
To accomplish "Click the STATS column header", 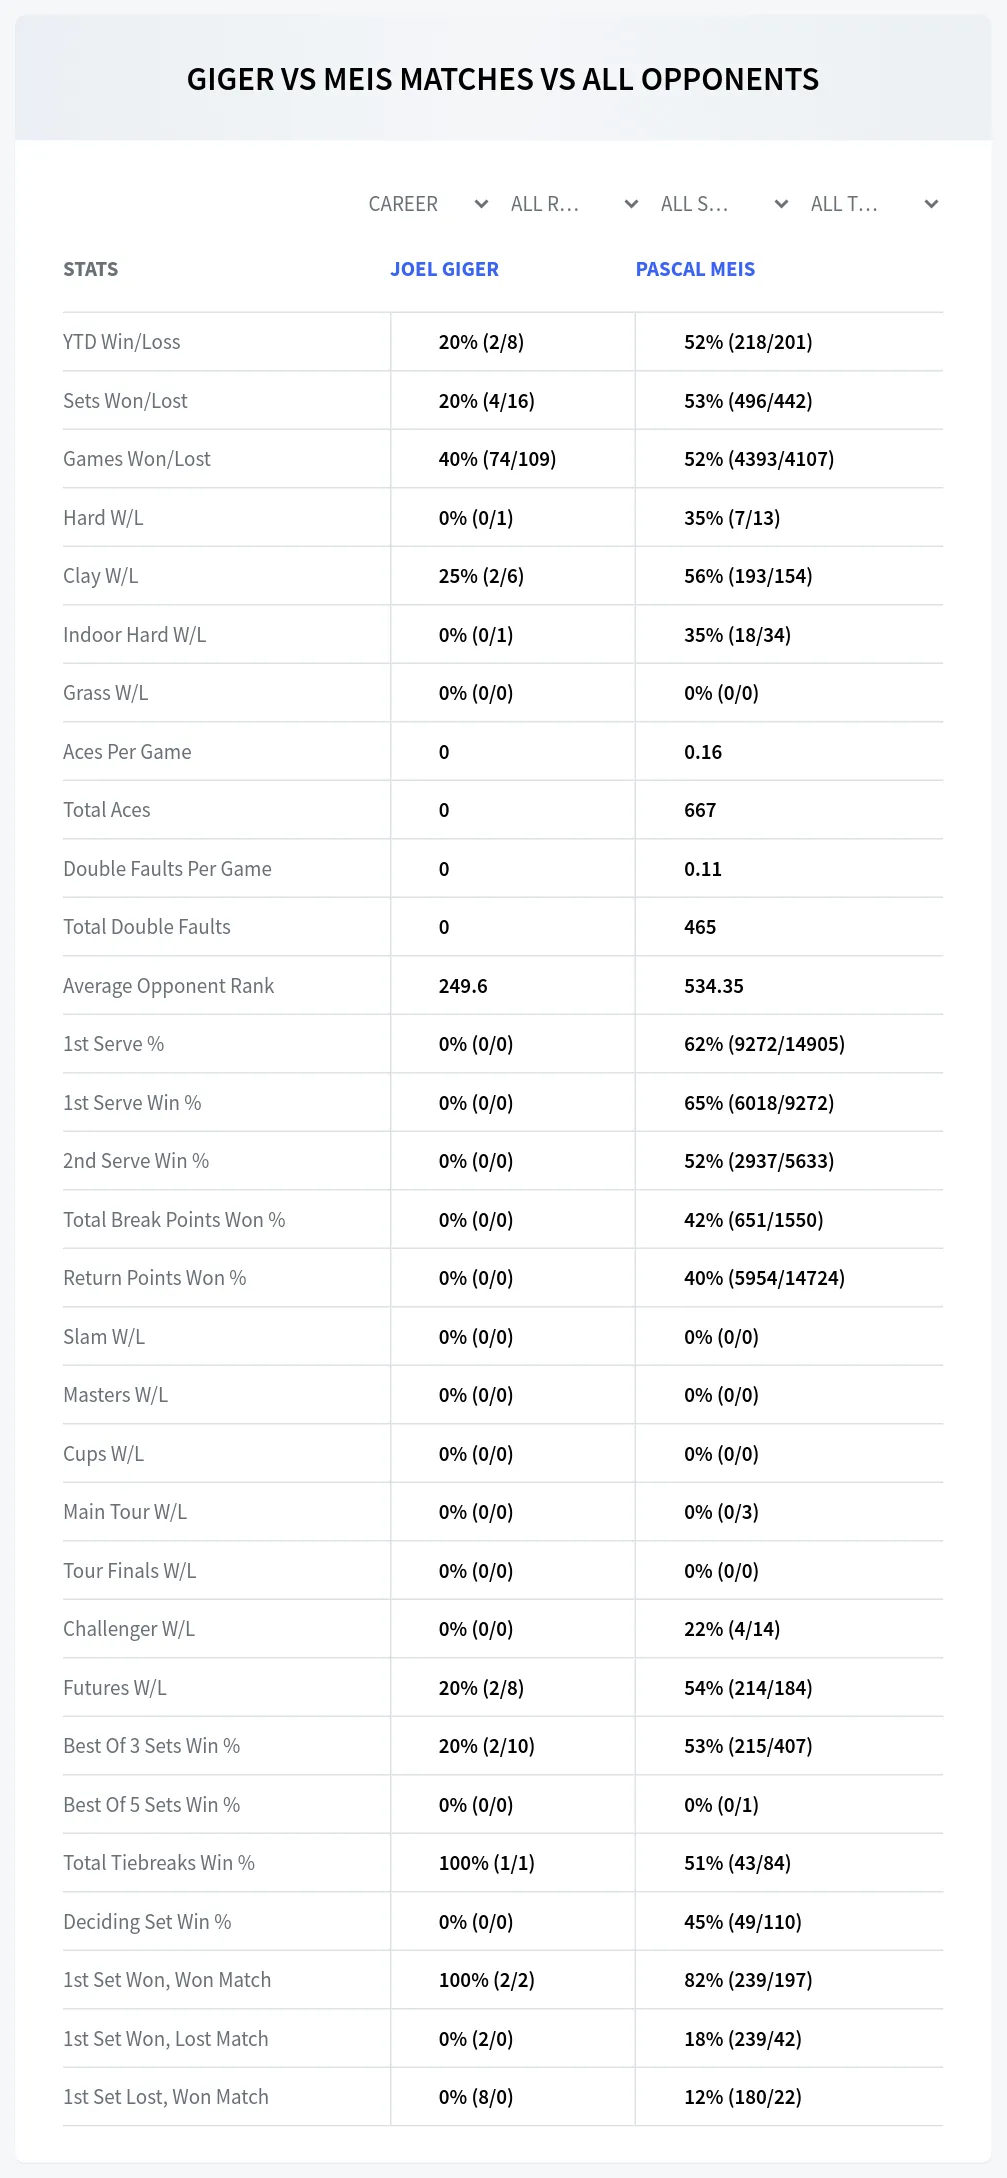I will point(90,269).
